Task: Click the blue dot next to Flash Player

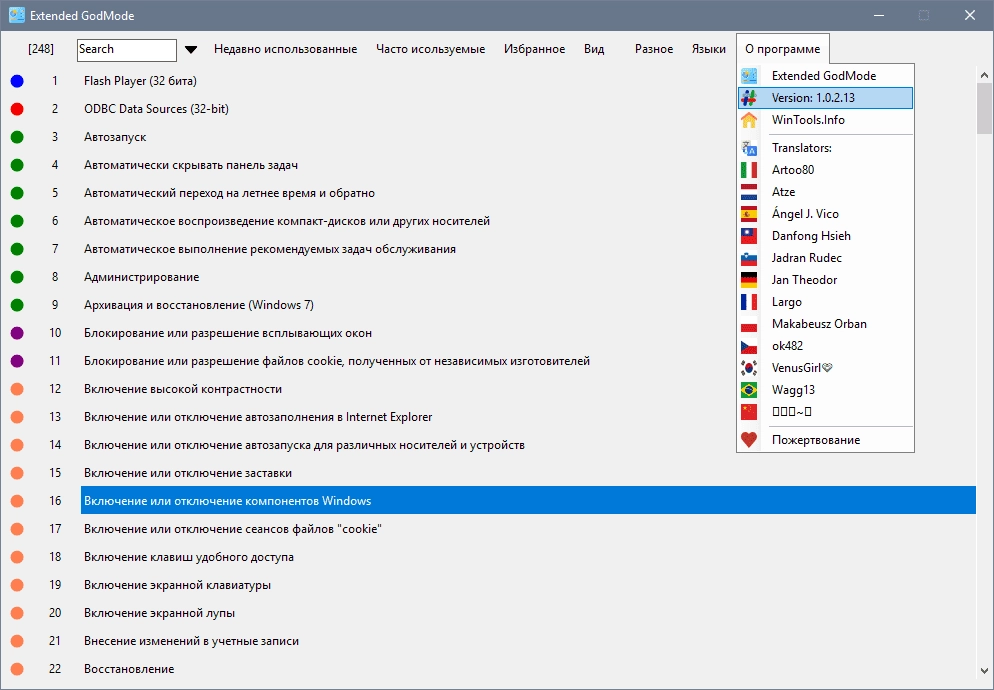Action: [17, 81]
